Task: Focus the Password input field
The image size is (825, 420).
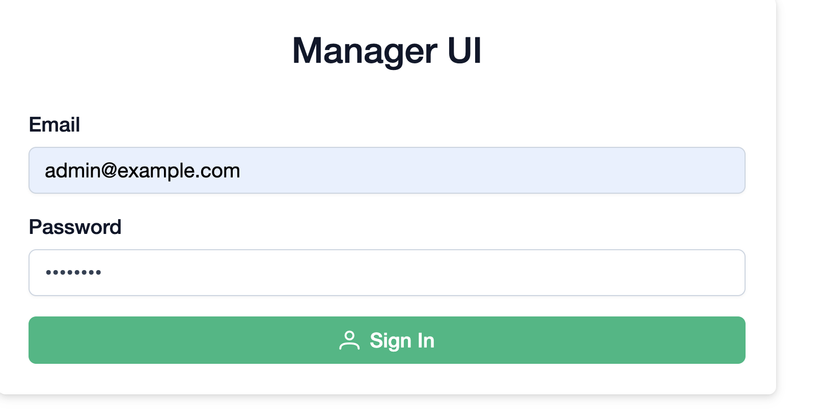Action: tap(386, 273)
